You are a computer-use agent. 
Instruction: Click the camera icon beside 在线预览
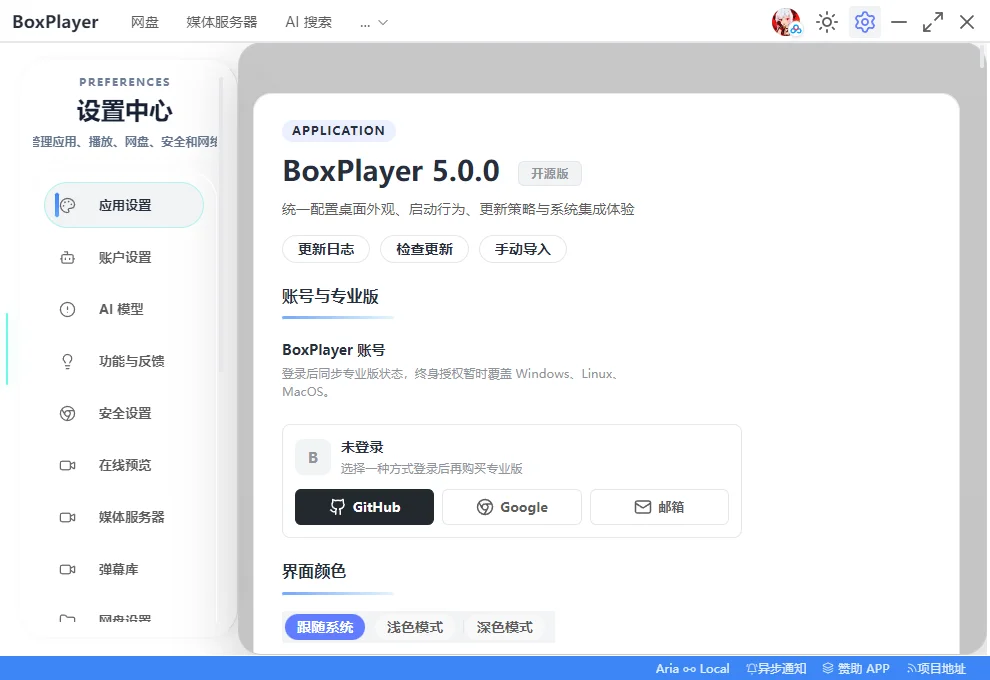click(x=68, y=465)
